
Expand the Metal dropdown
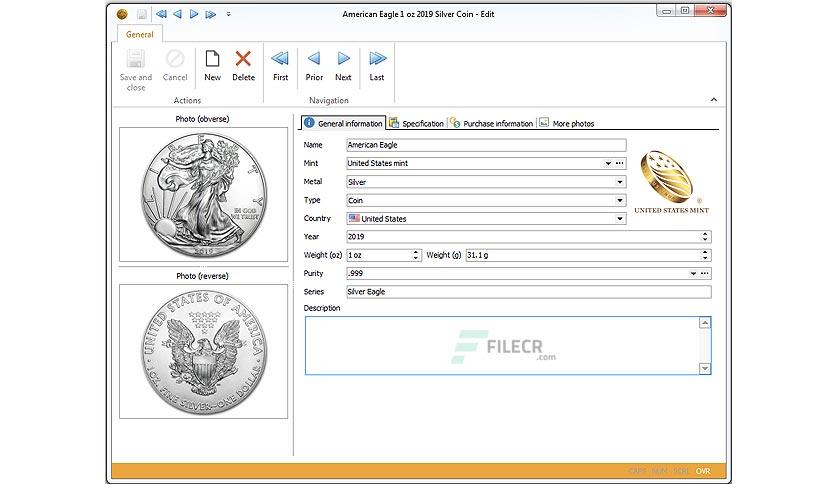pyautogui.click(x=620, y=182)
